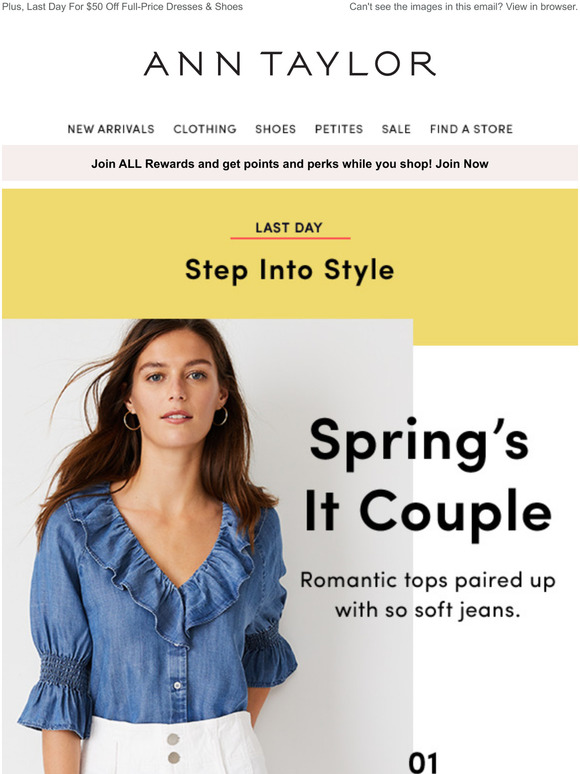The width and height of the screenshot is (580, 774).
Task: Select Find a Store link
Action: tap(471, 129)
